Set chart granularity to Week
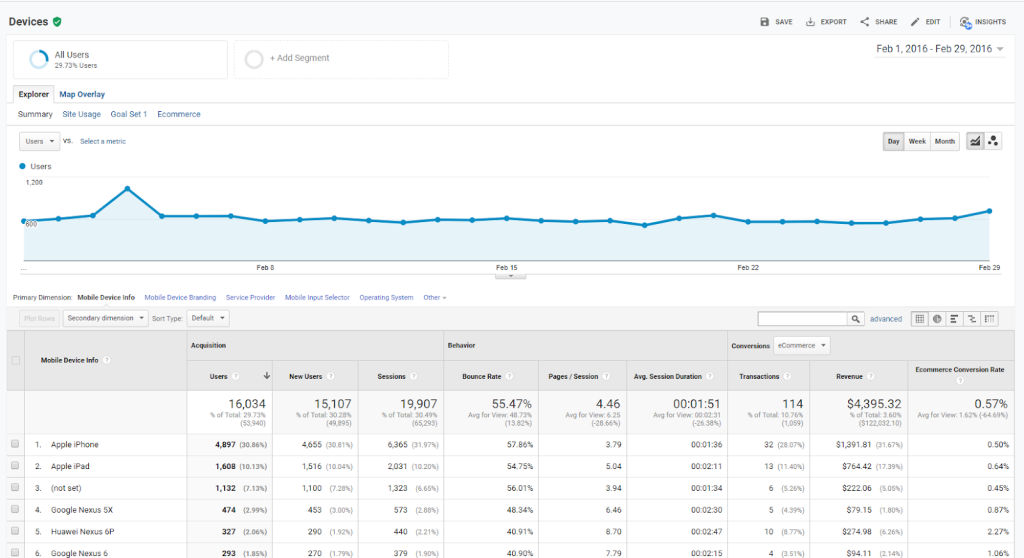Image resolution: width=1024 pixels, height=558 pixels. [917, 142]
